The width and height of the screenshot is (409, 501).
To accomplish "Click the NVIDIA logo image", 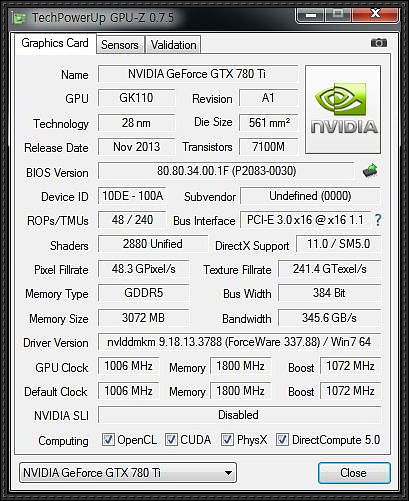I will tap(343, 109).
